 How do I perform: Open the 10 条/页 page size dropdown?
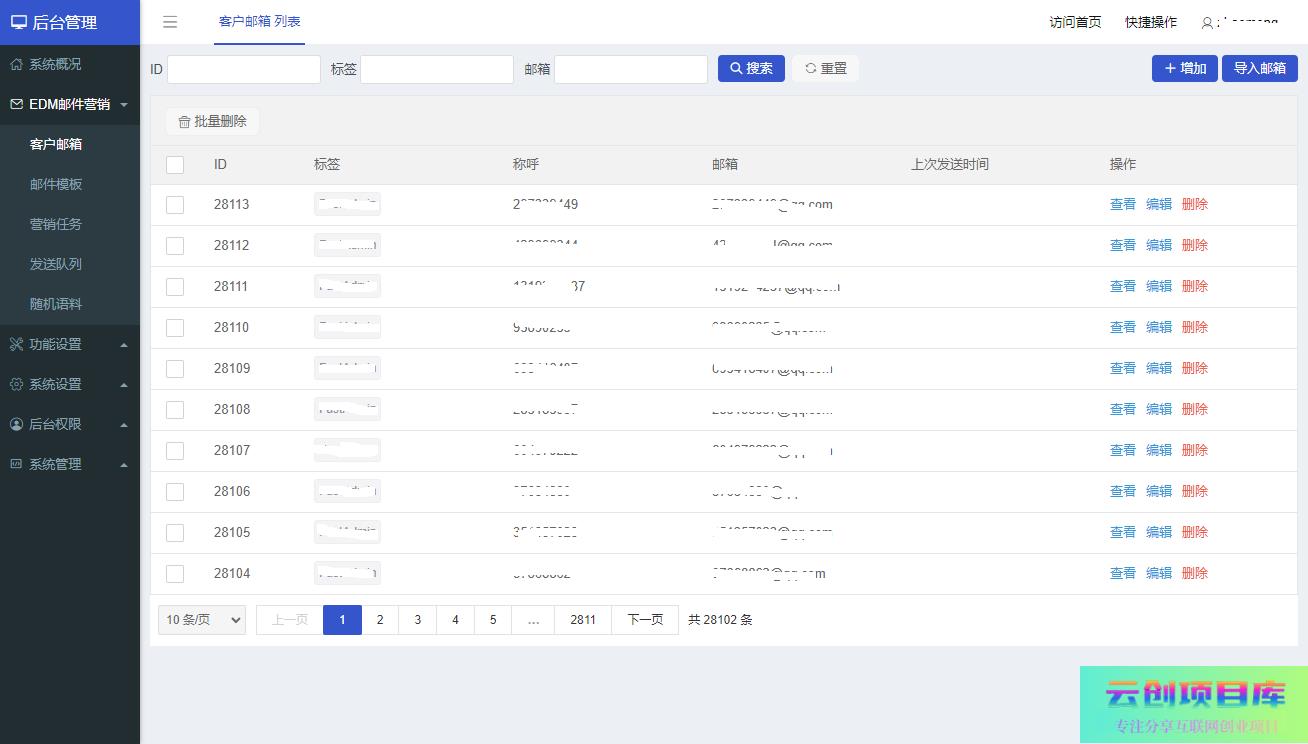click(202, 620)
